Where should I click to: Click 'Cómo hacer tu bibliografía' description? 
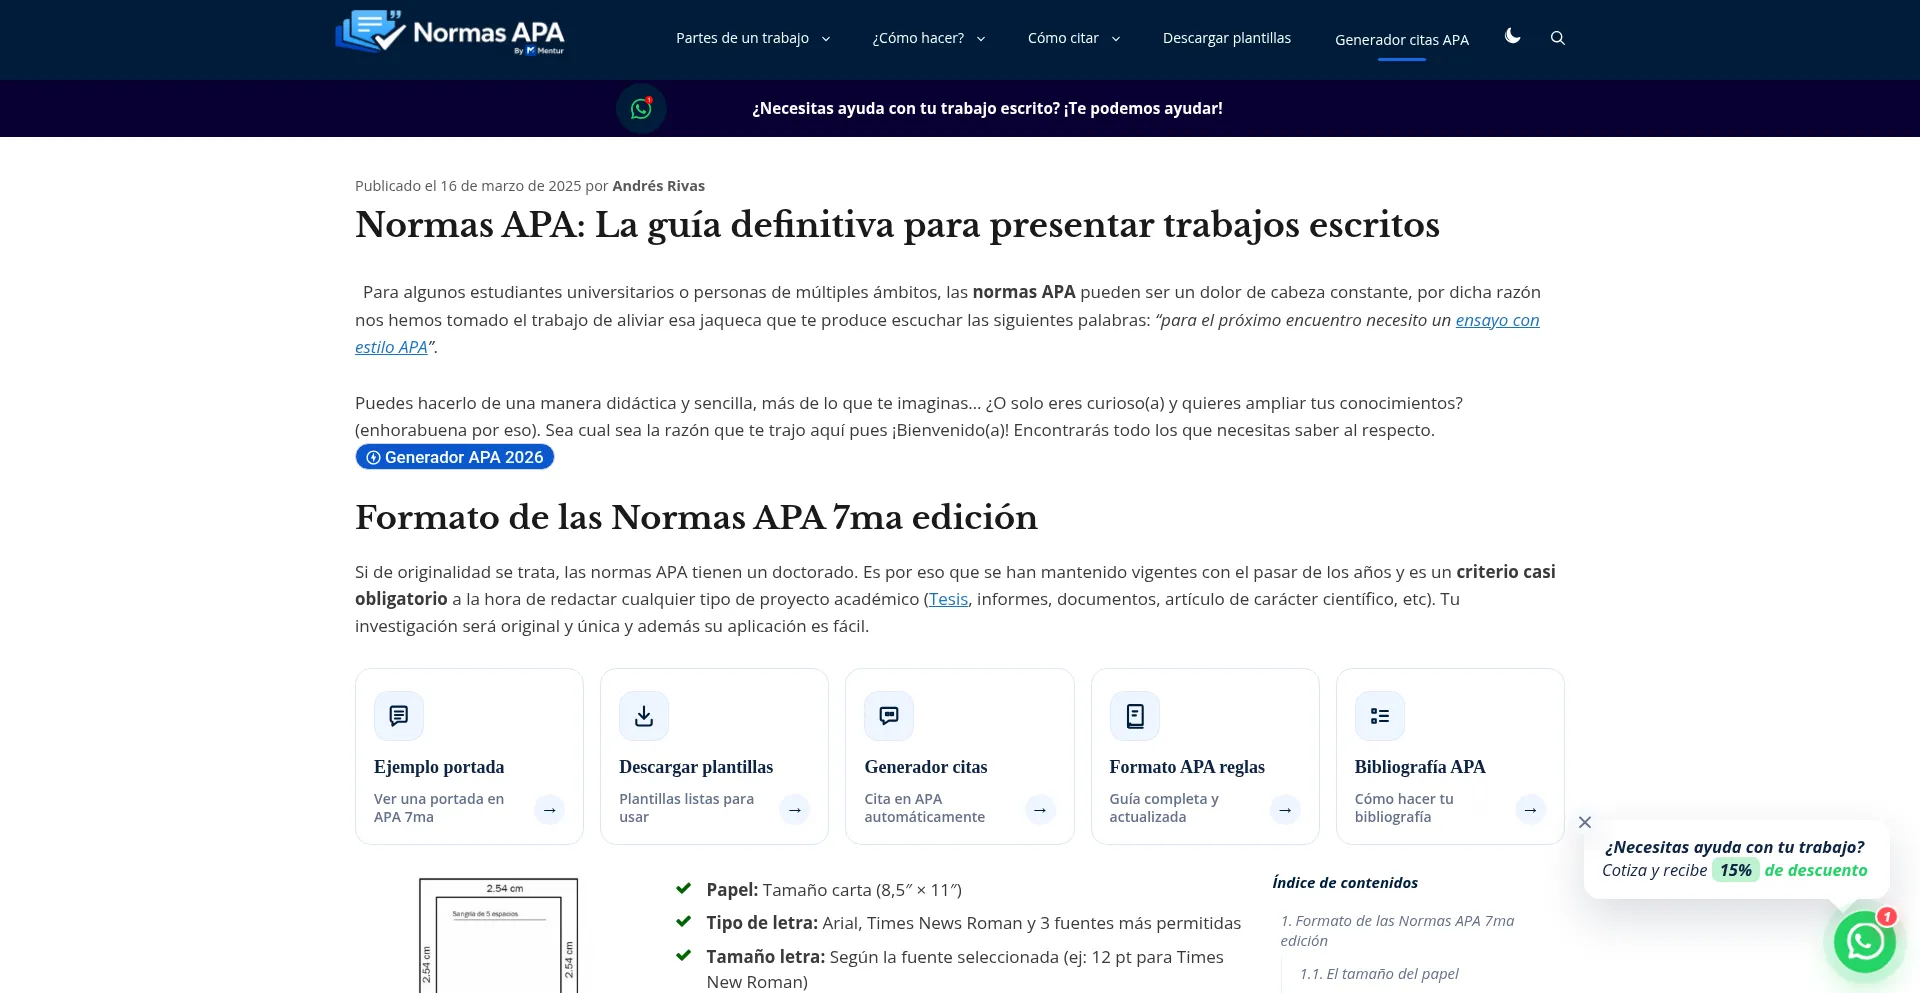point(1404,808)
